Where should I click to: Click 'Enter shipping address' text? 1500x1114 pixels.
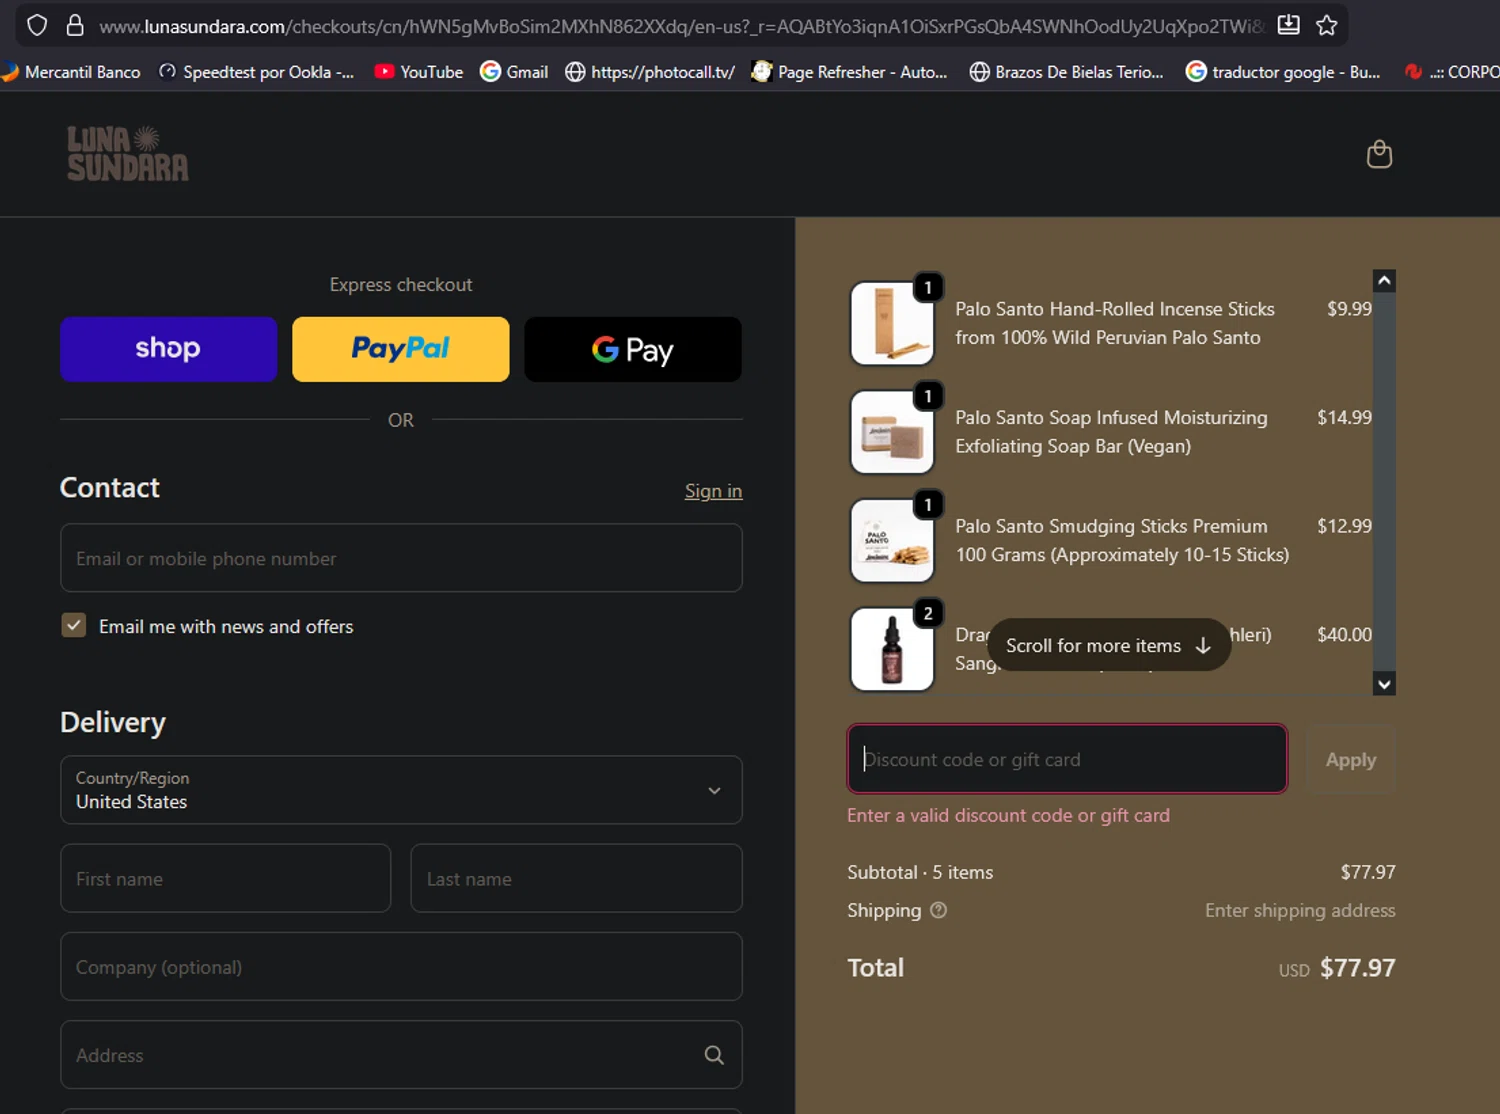tap(1300, 910)
